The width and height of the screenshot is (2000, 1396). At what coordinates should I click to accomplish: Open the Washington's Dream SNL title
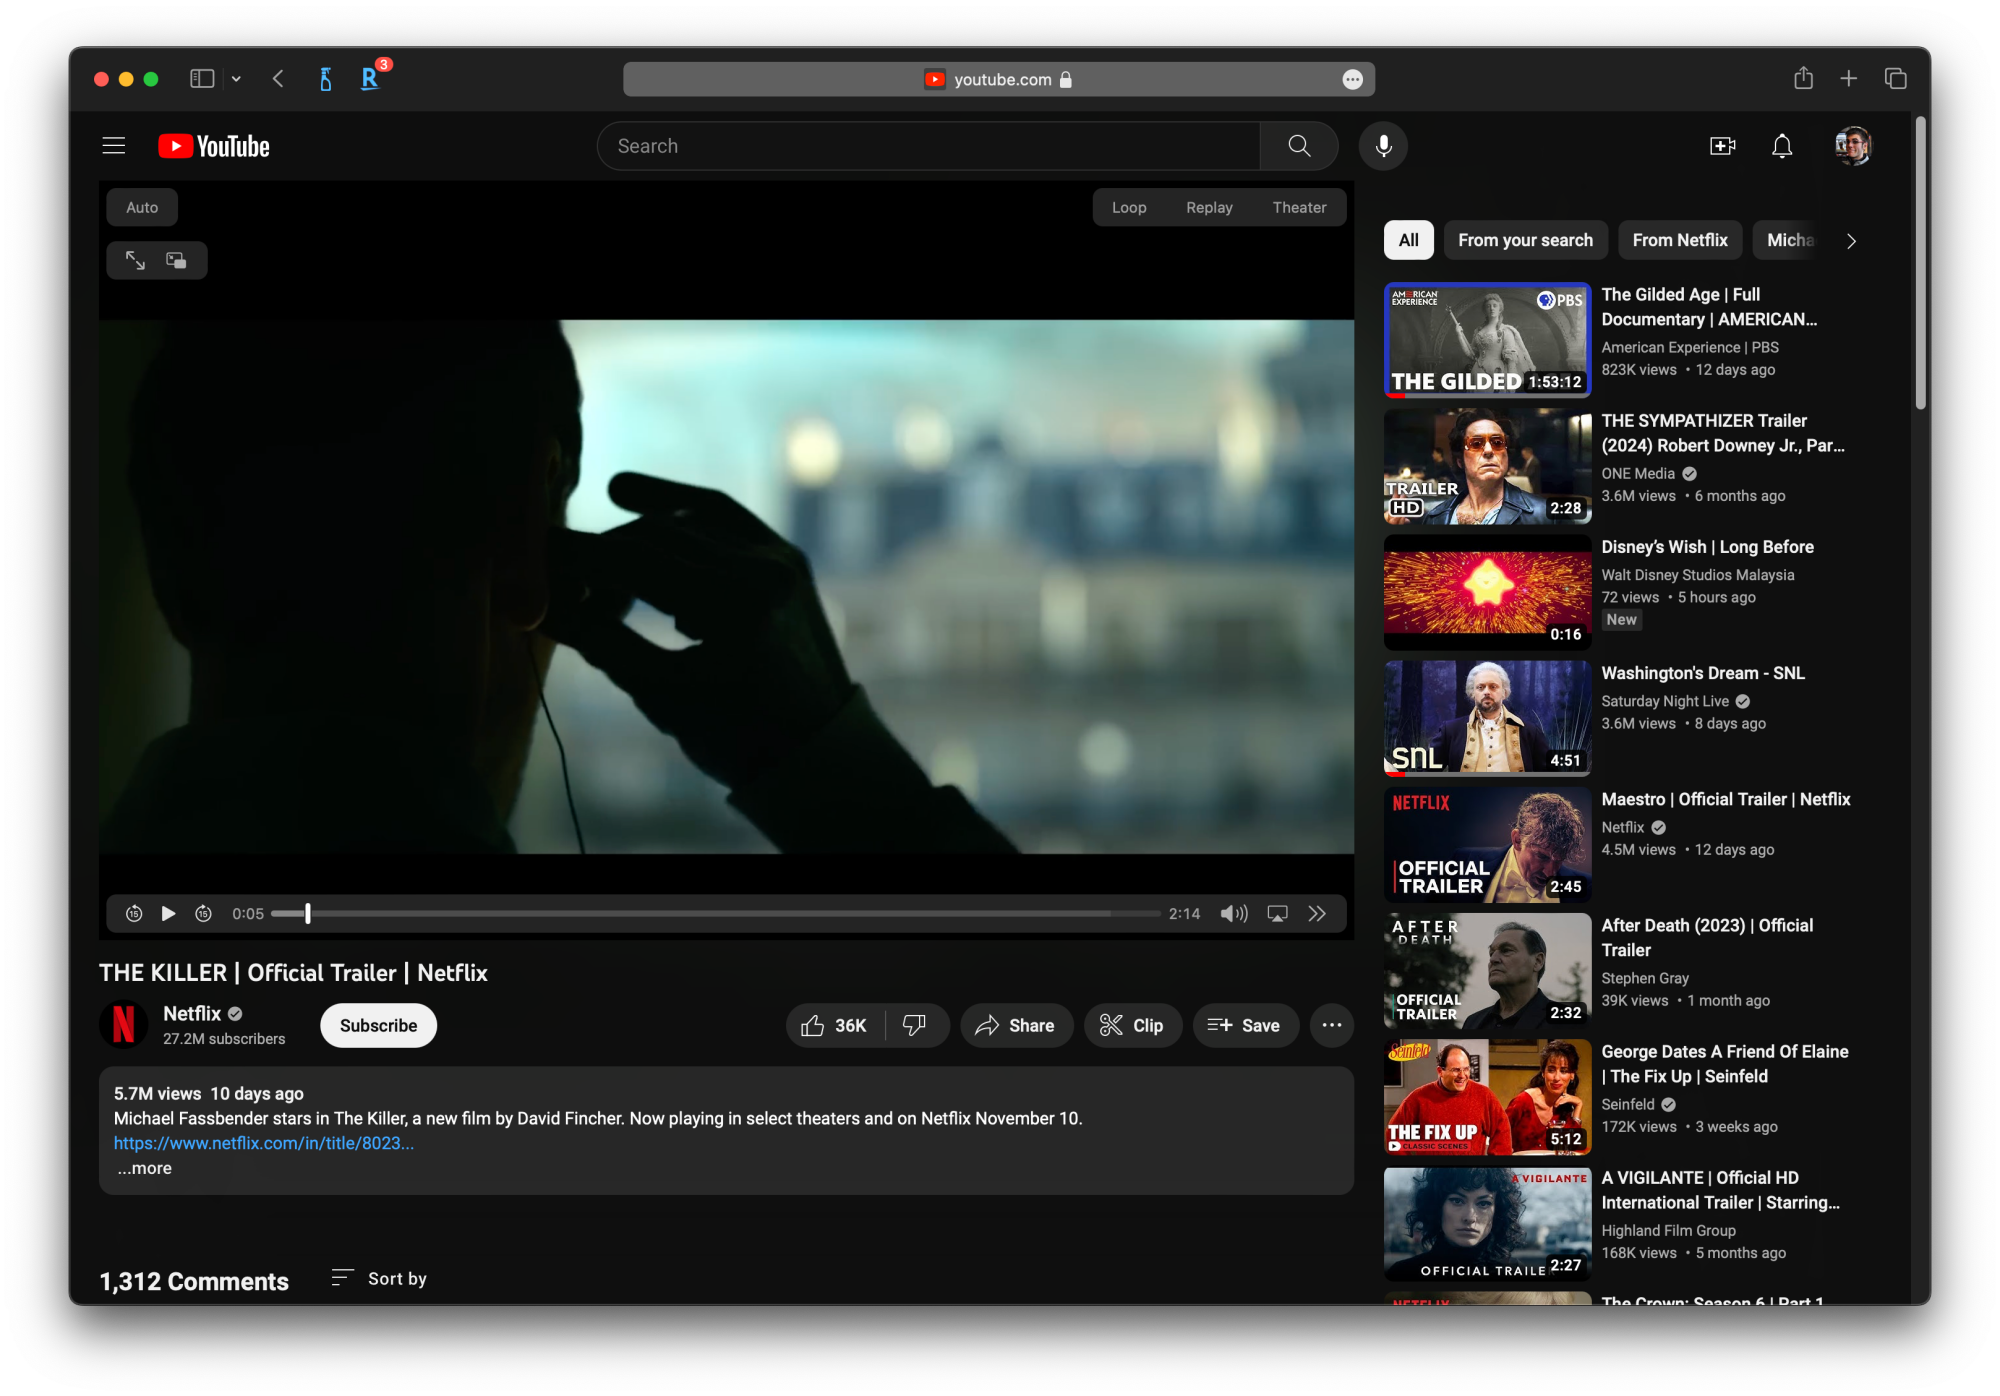1702,673
